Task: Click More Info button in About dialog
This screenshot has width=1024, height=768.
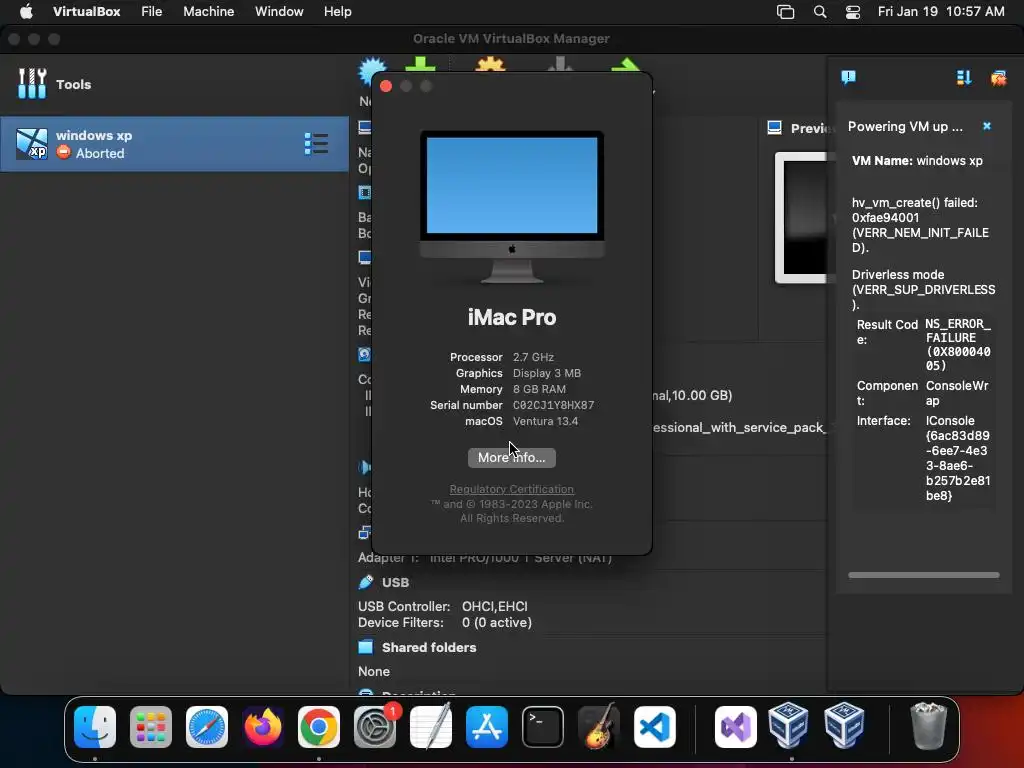Action: [511, 457]
